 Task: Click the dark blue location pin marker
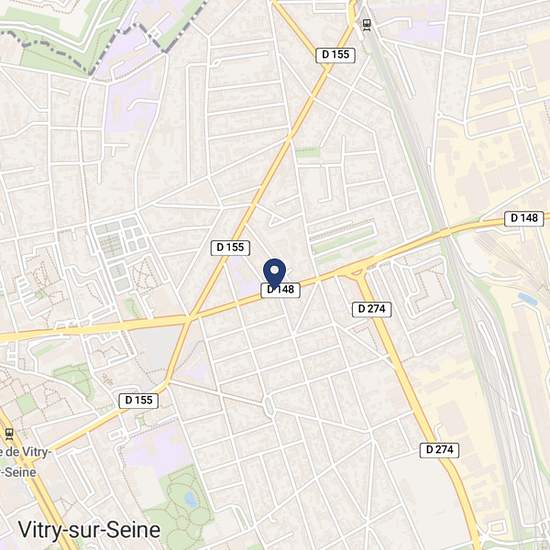(275, 274)
